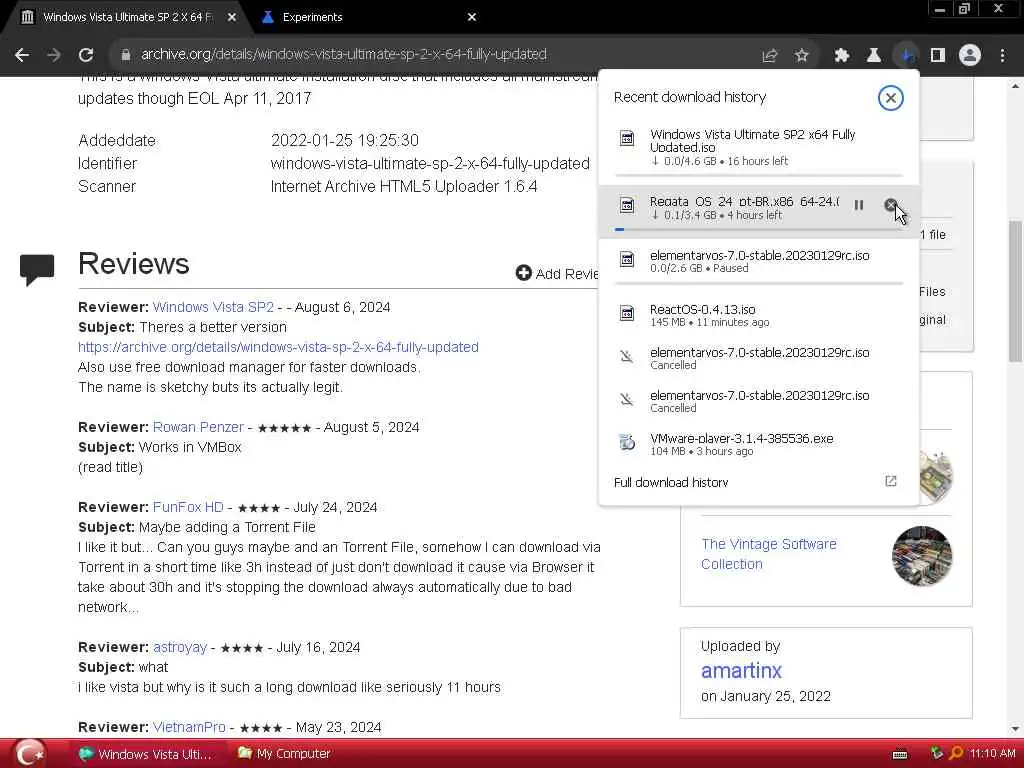Open reviewer Windows Vista SP2 profile
Viewport: 1024px width, 768px height.
tap(213, 307)
